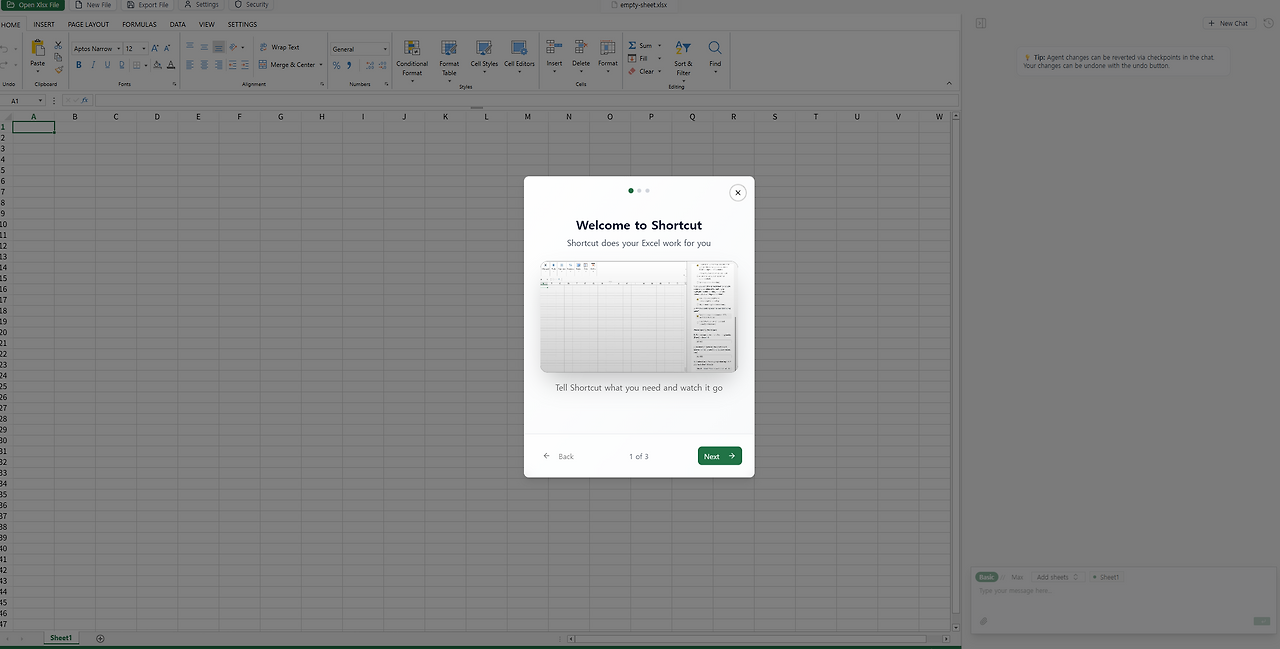Click the Middle Align icon
The width and height of the screenshot is (1280, 649).
pos(204,47)
